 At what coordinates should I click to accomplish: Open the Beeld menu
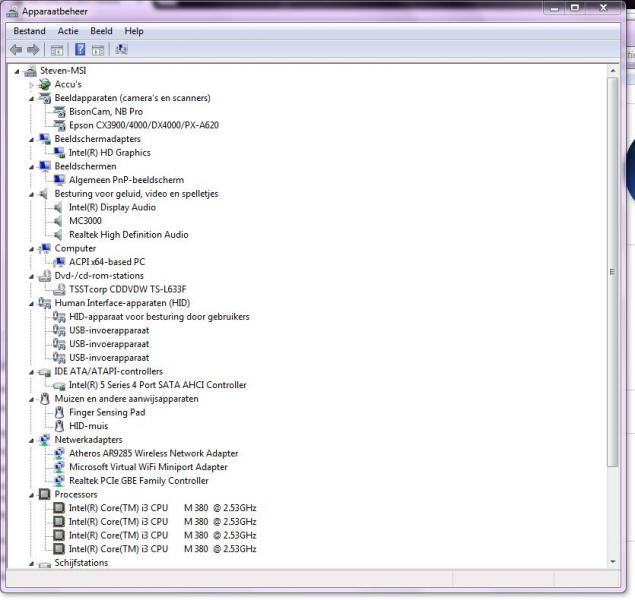101,31
